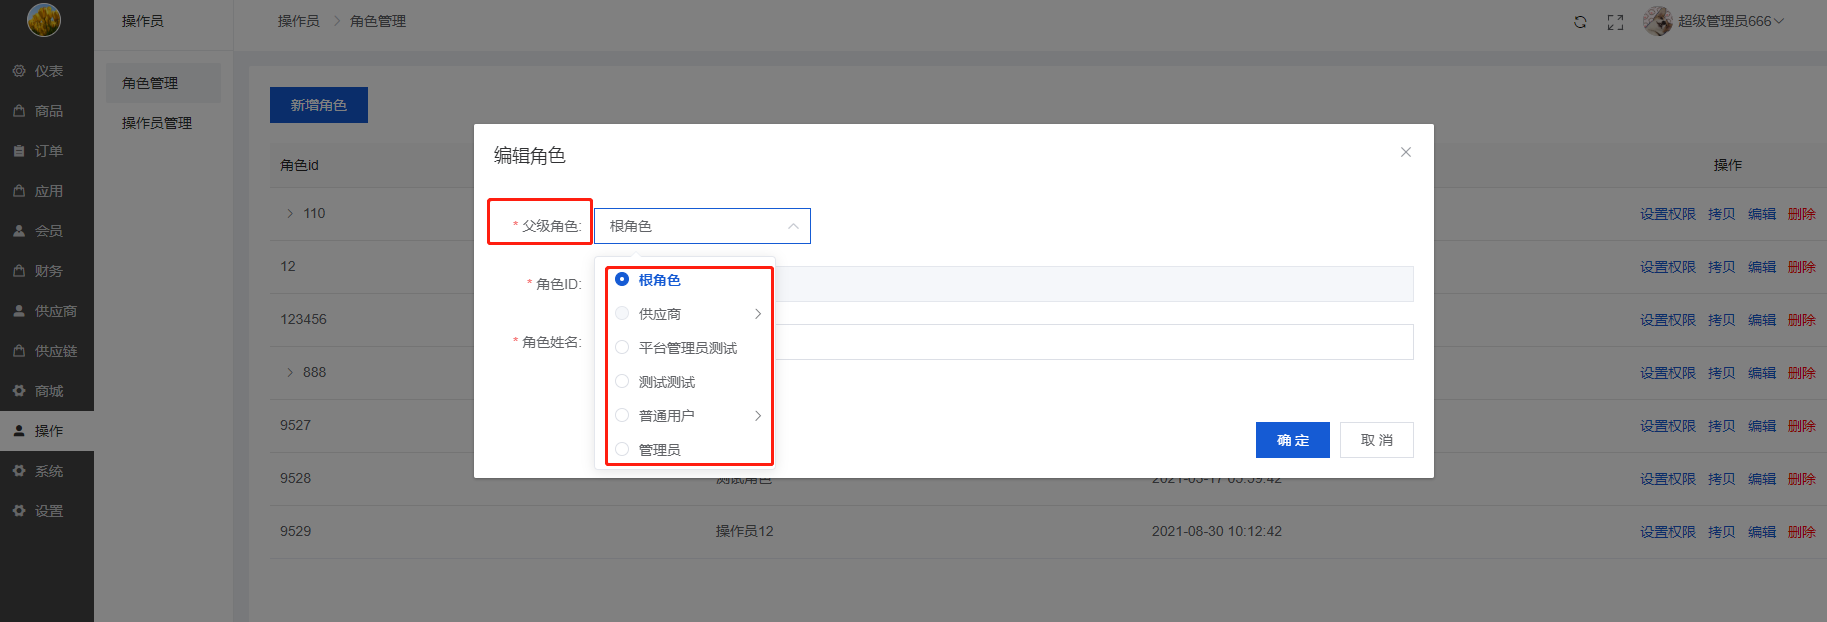Collapse the 父级角色 dropdown box
Viewport: 1827px width, 622px height.
click(x=701, y=226)
